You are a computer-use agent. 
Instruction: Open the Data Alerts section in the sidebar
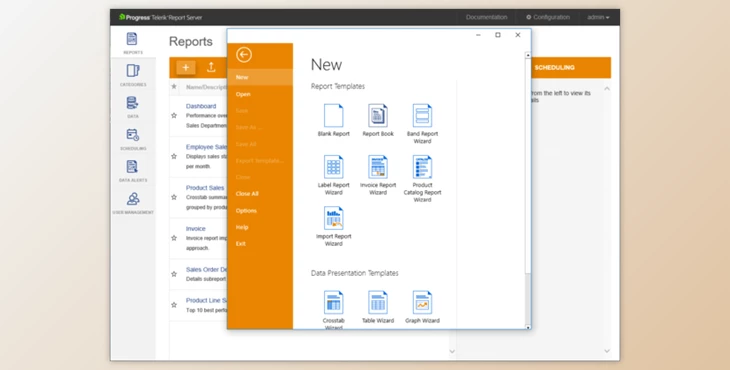tap(133, 170)
